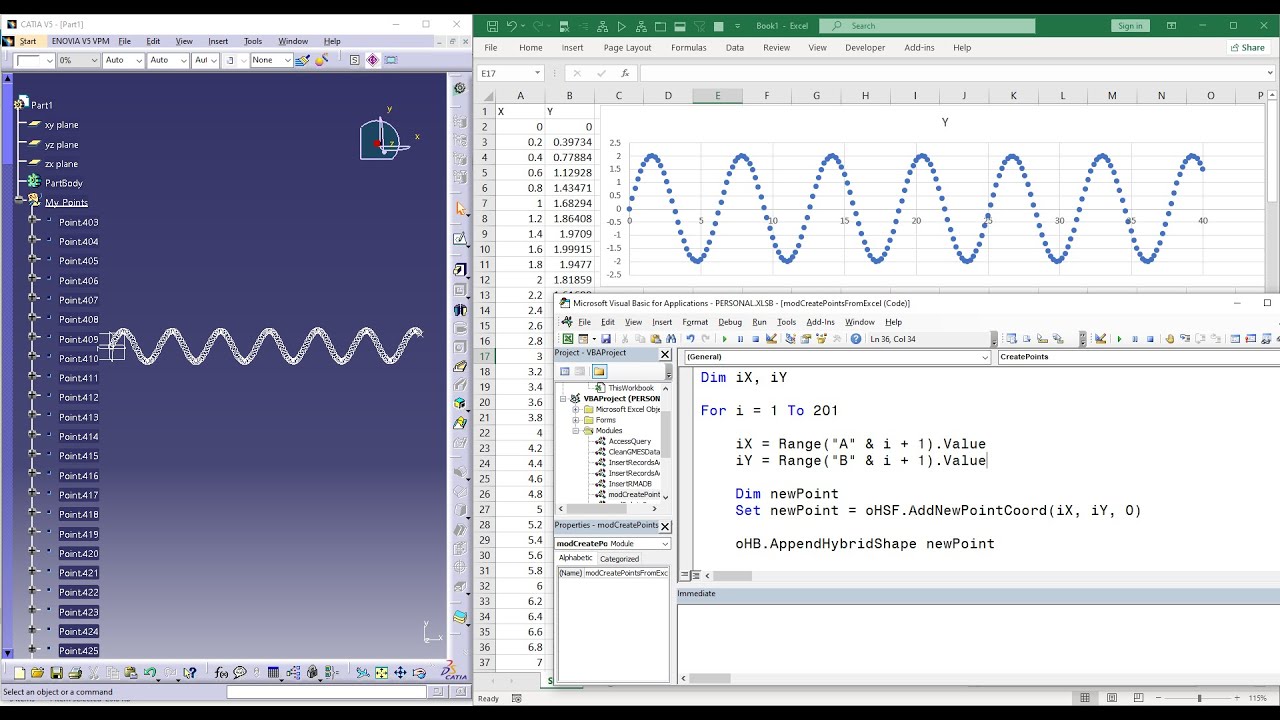
Task: Collapse Modules folder in VBA project tree
Action: click(x=576, y=431)
